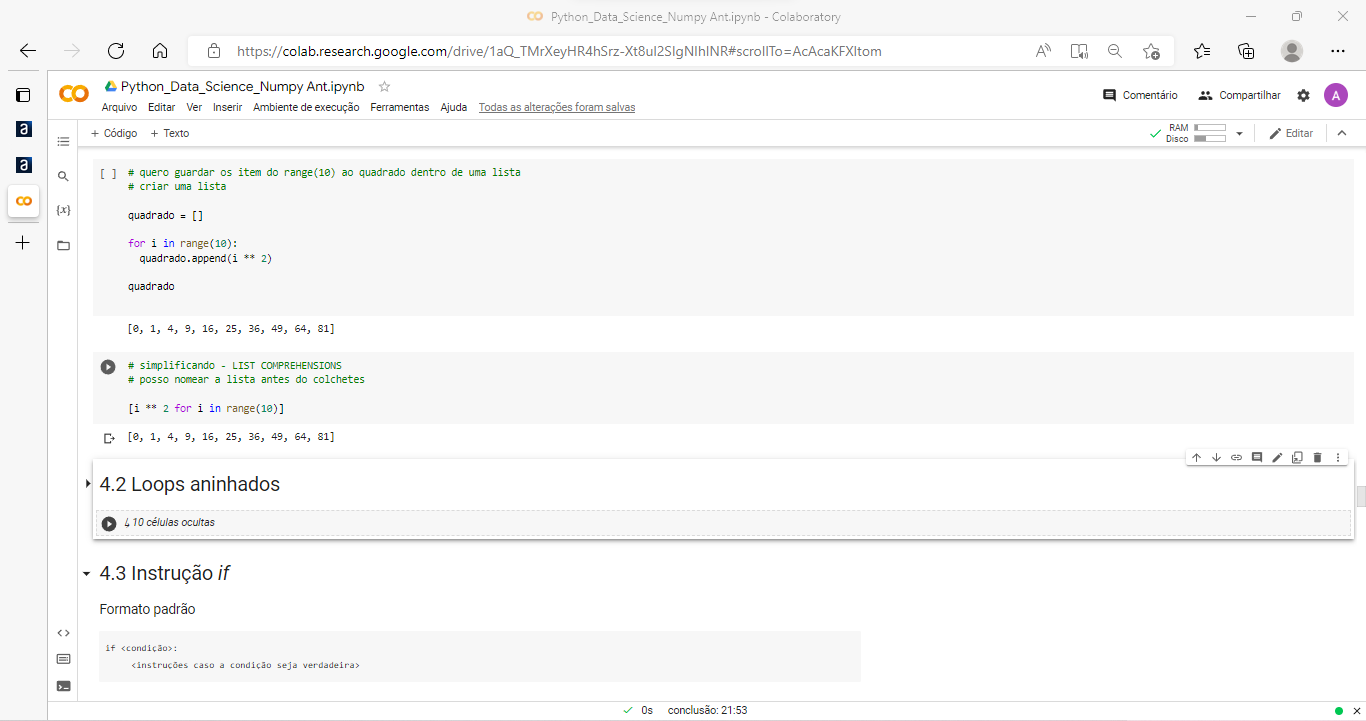Toggle the run bracket of the quadrado cell
This screenshot has width=1366, height=721.
[108, 173]
